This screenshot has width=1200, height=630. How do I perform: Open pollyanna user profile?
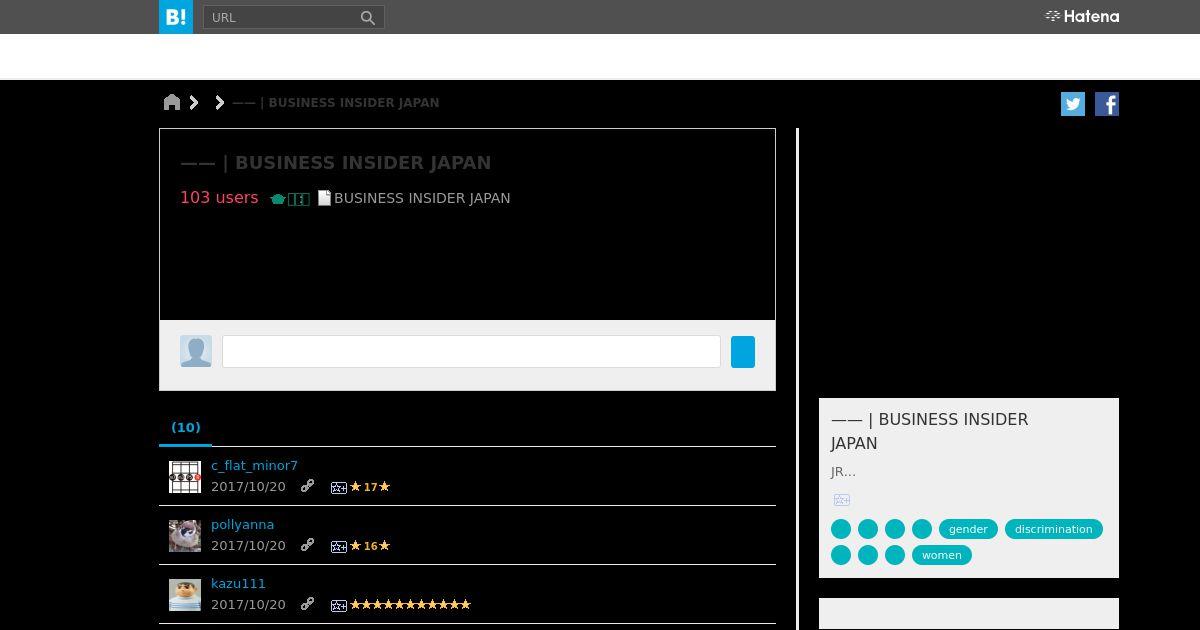242,524
